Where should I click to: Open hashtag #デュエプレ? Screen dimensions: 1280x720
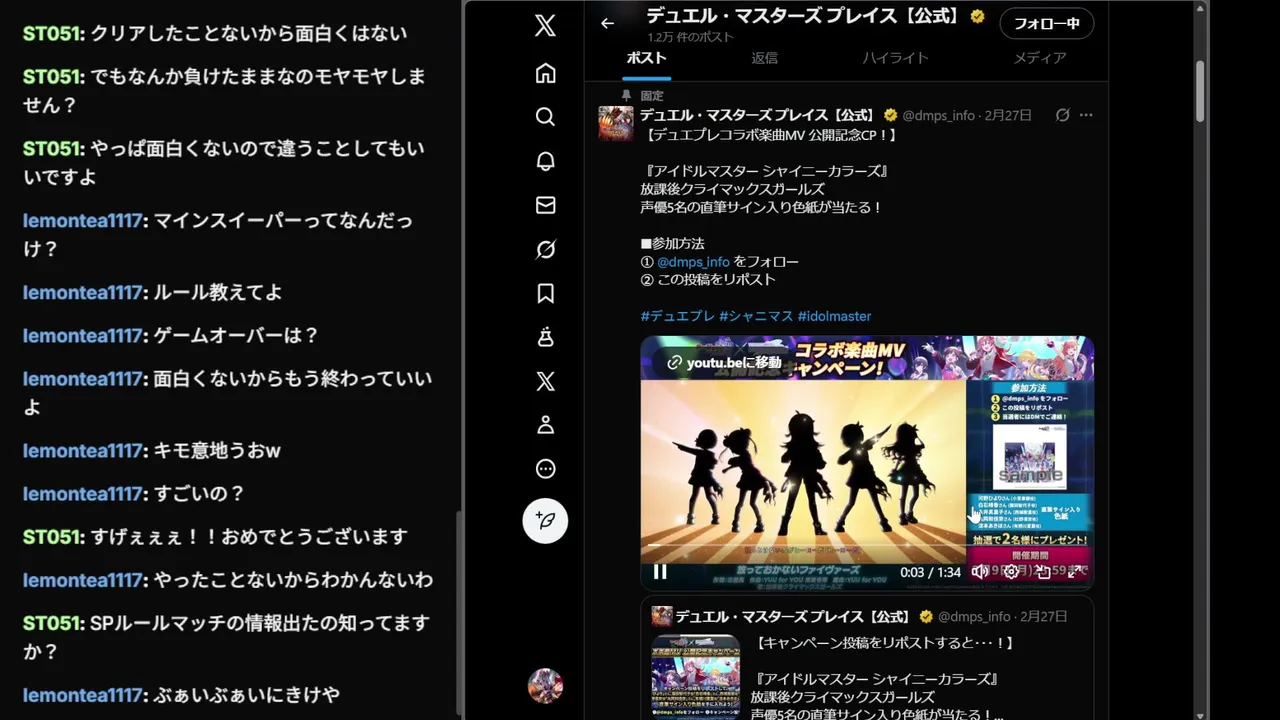point(677,316)
